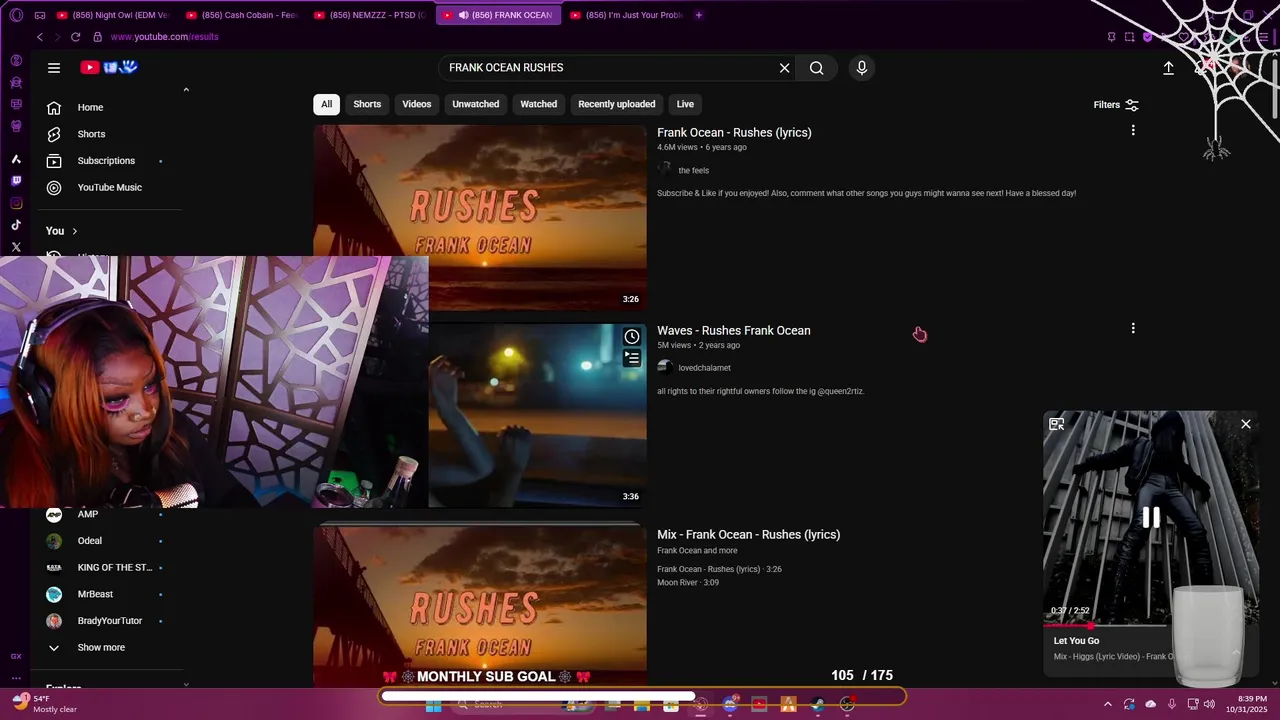Image resolution: width=1280 pixels, height=720 pixels.
Task: Open Frank Ocean - Rushes (lyrics) title
Action: point(734,133)
